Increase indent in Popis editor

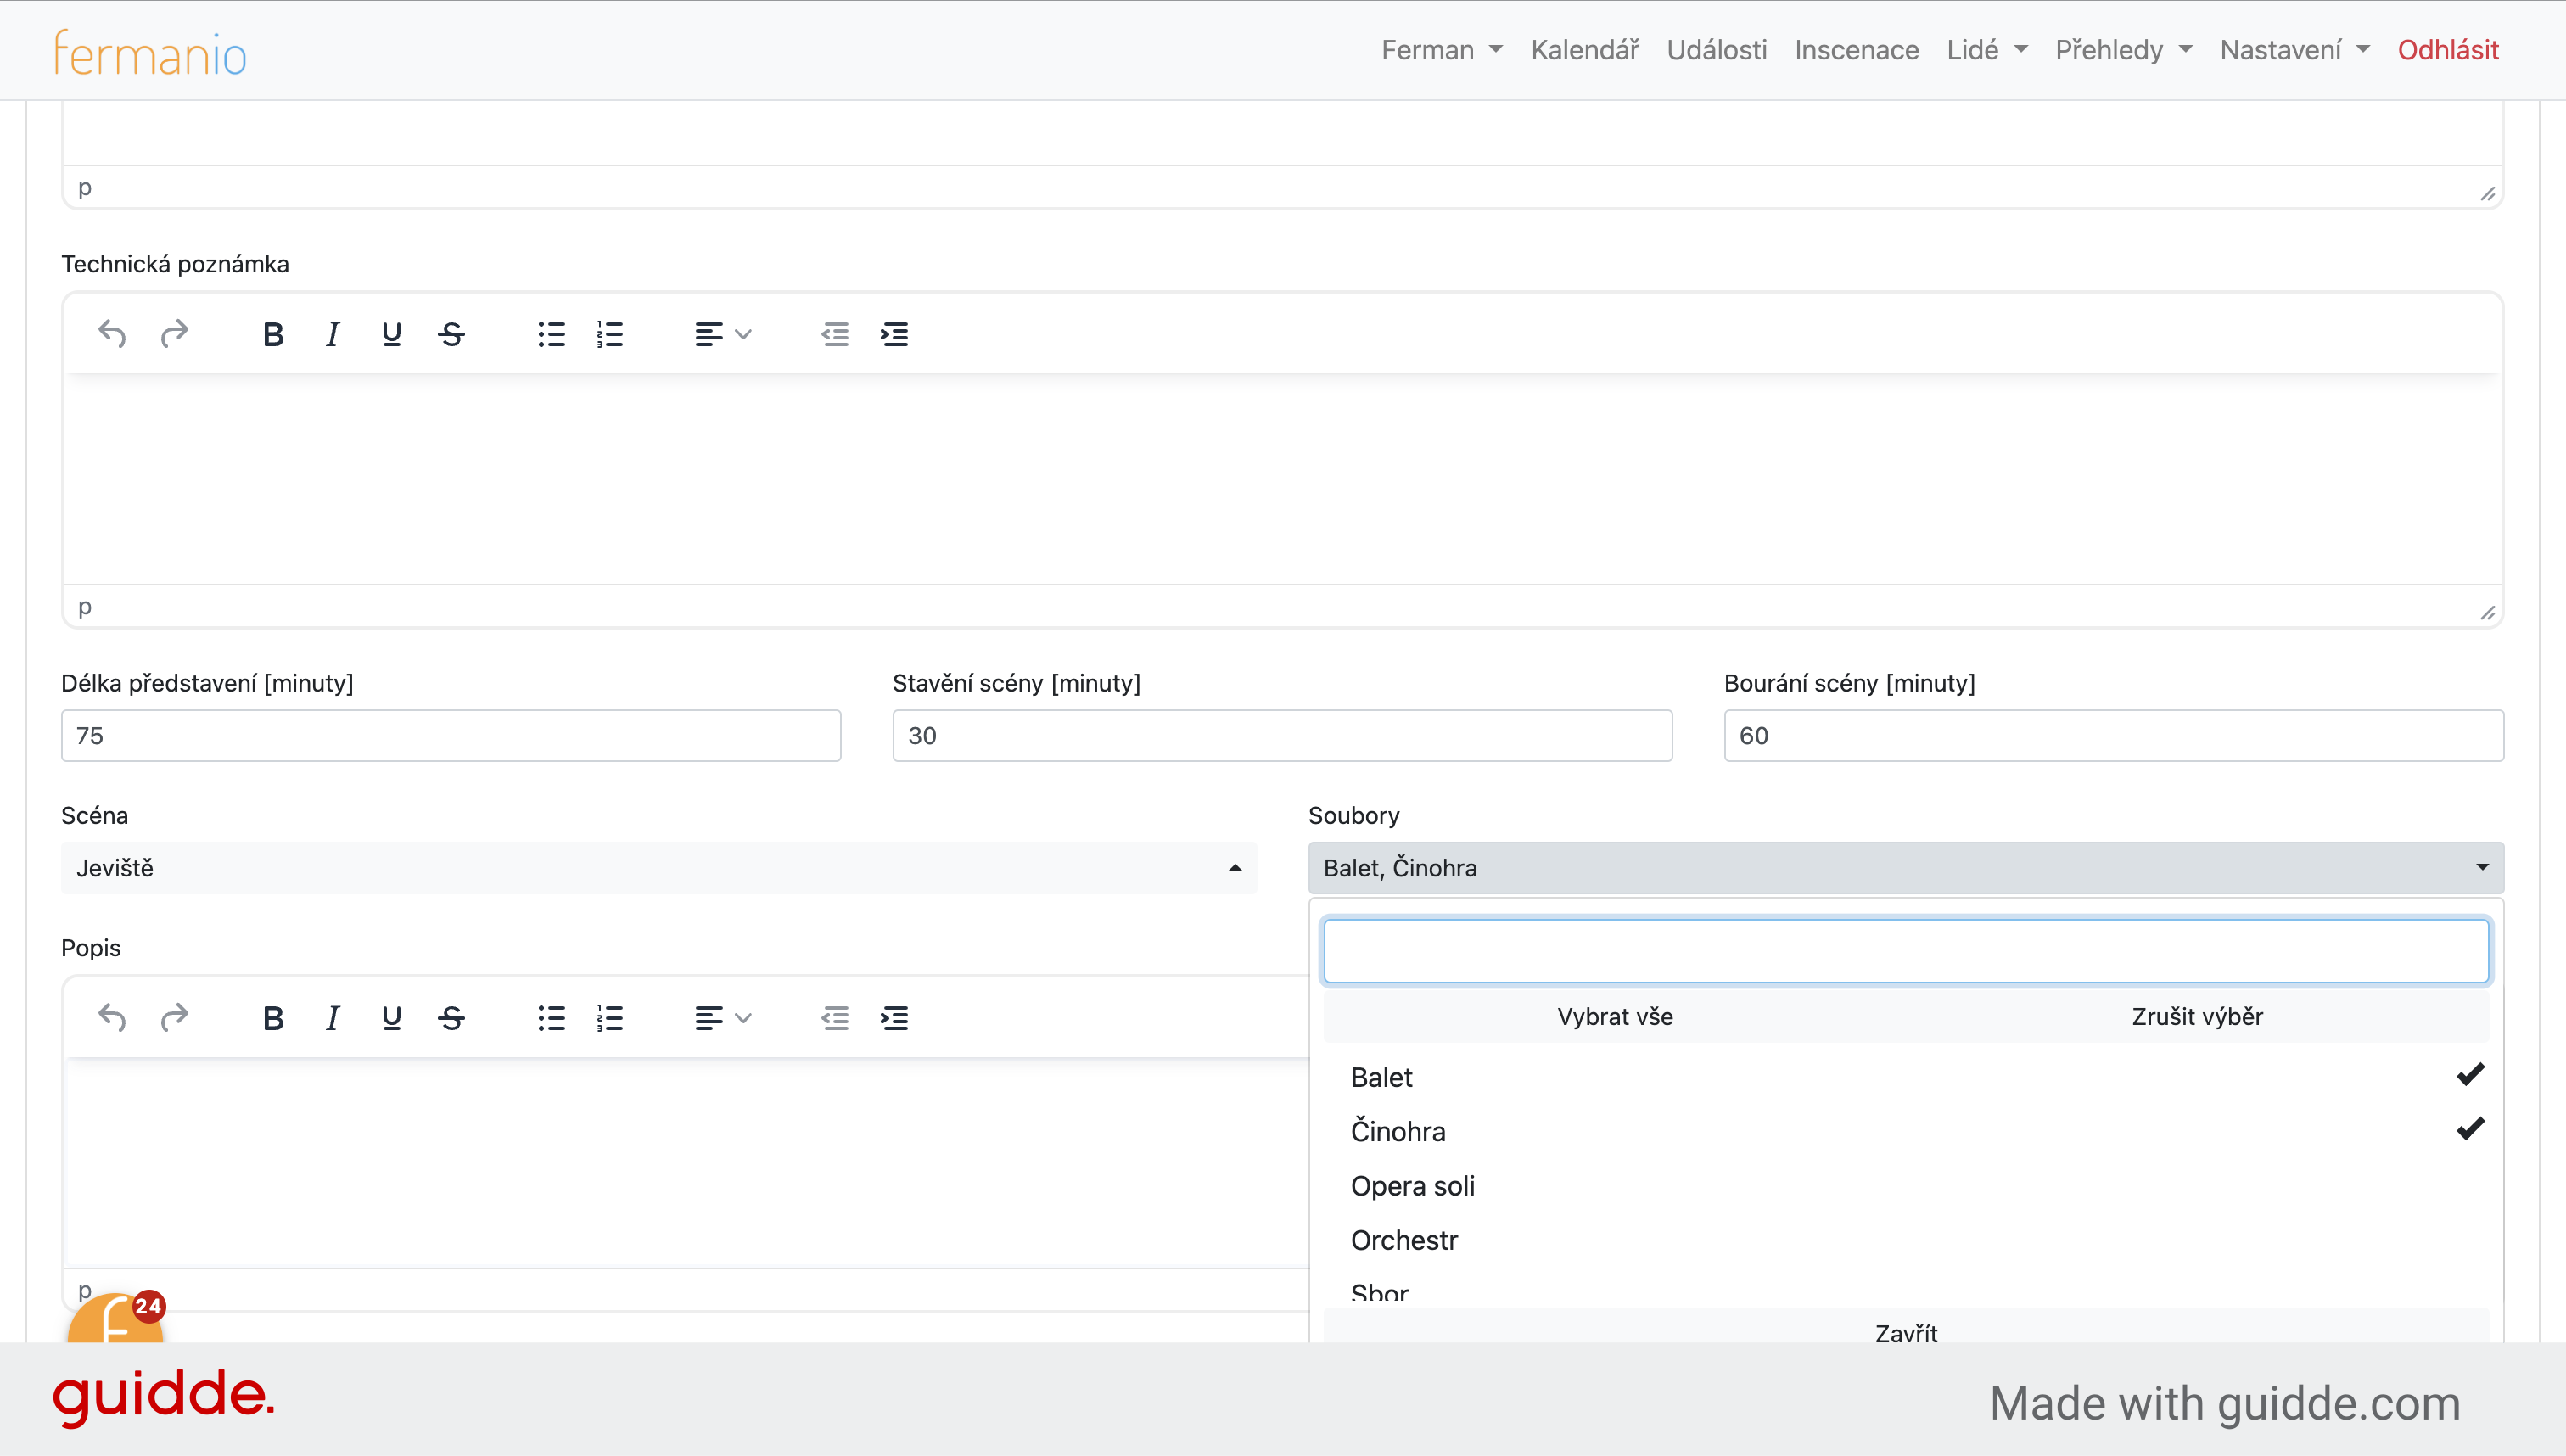894,1018
